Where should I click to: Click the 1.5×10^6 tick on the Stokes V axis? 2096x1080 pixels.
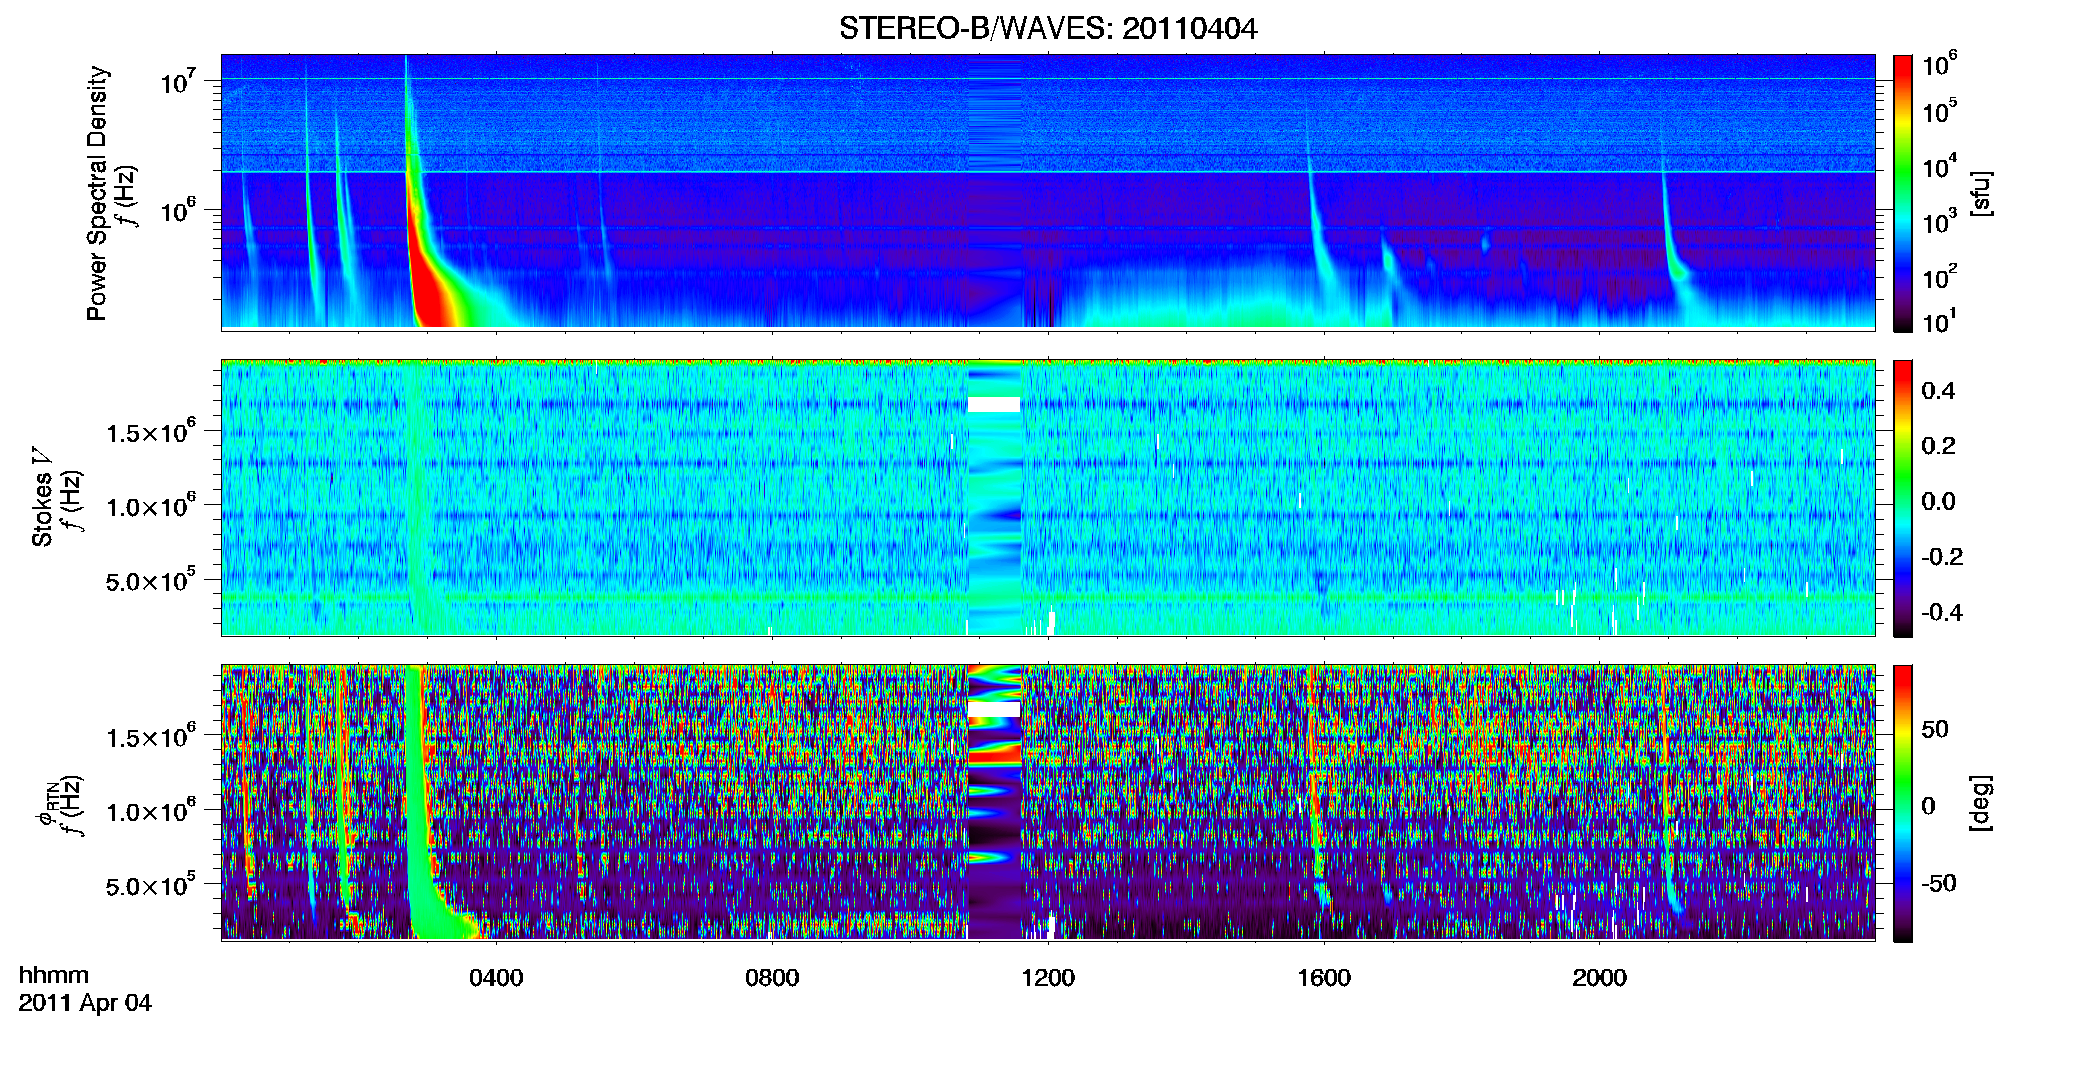(x=151, y=432)
